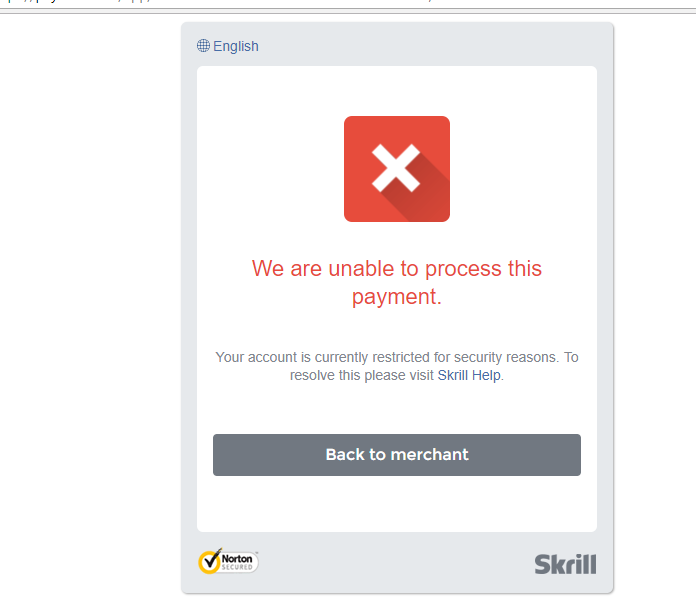Screen dimensions: 696x610
Task: Click the gray header area right of English
Action: click(426, 44)
